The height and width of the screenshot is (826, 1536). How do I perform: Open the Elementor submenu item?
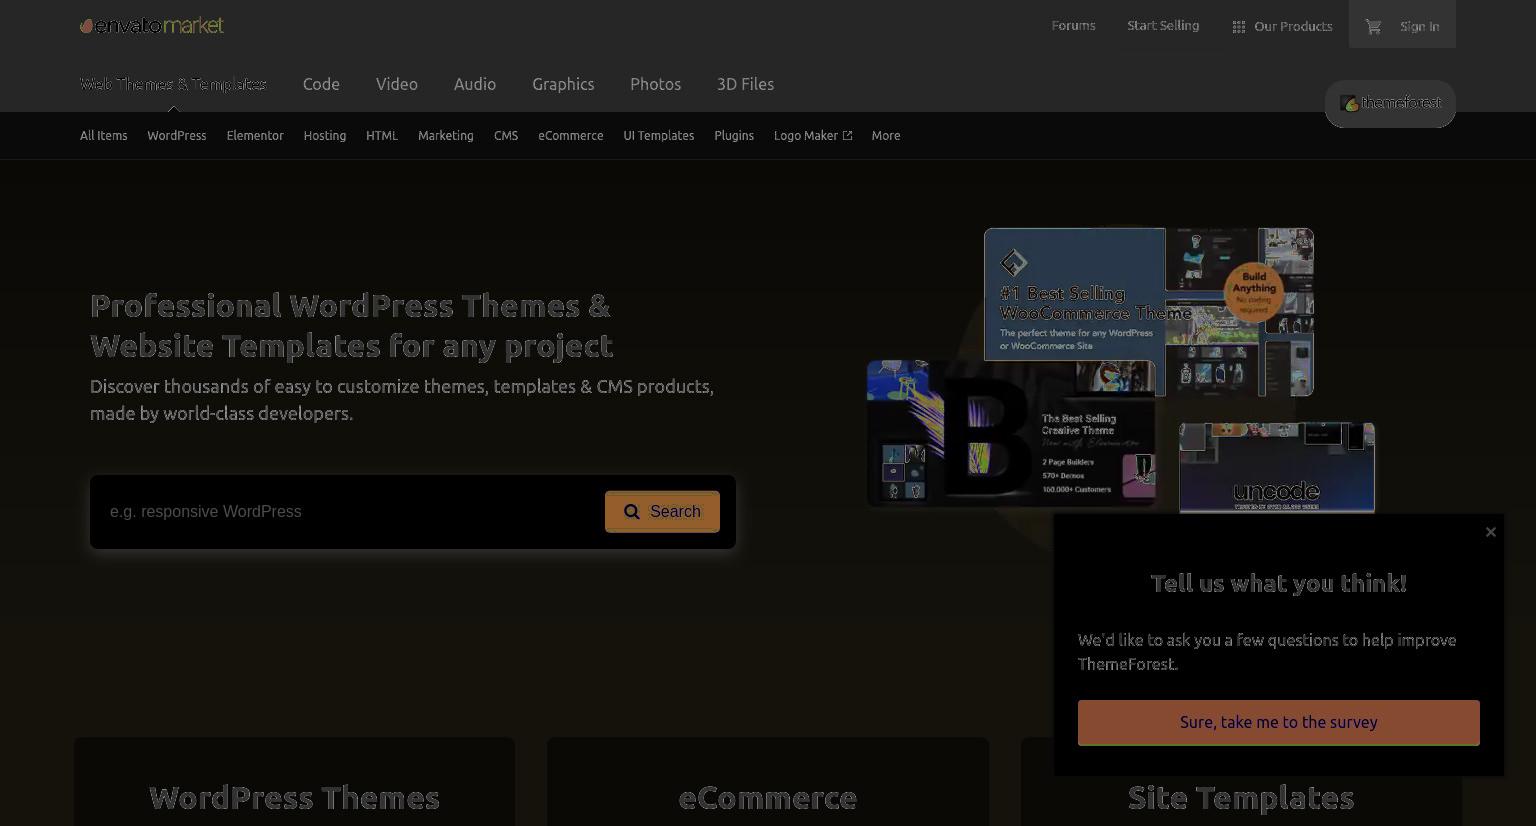coord(255,136)
